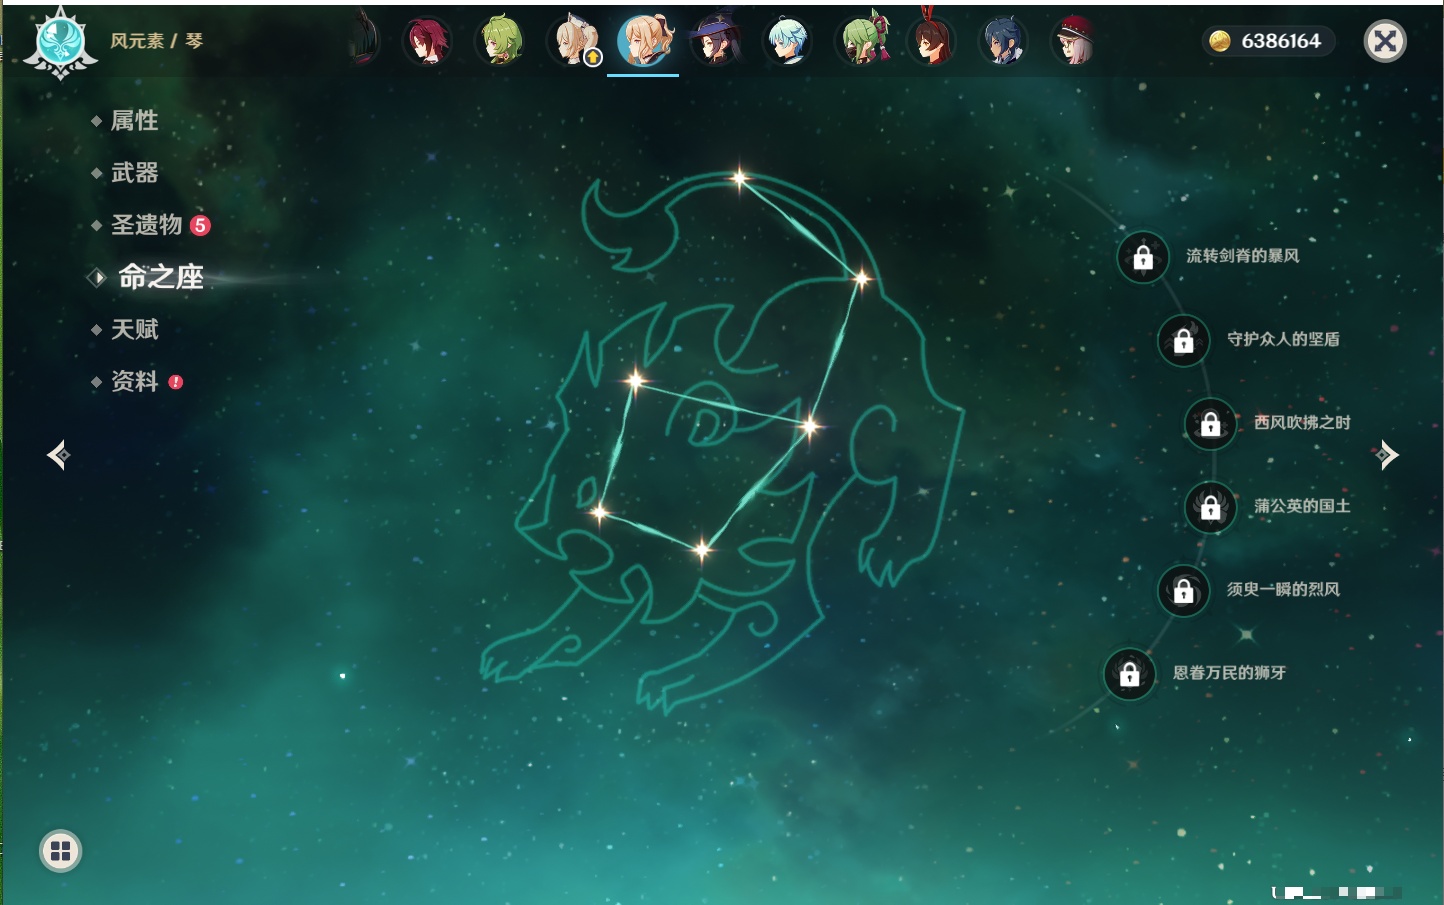Select the light-blue-haired character avatar
The height and width of the screenshot is (905, 1444).
tap(788, 41)
